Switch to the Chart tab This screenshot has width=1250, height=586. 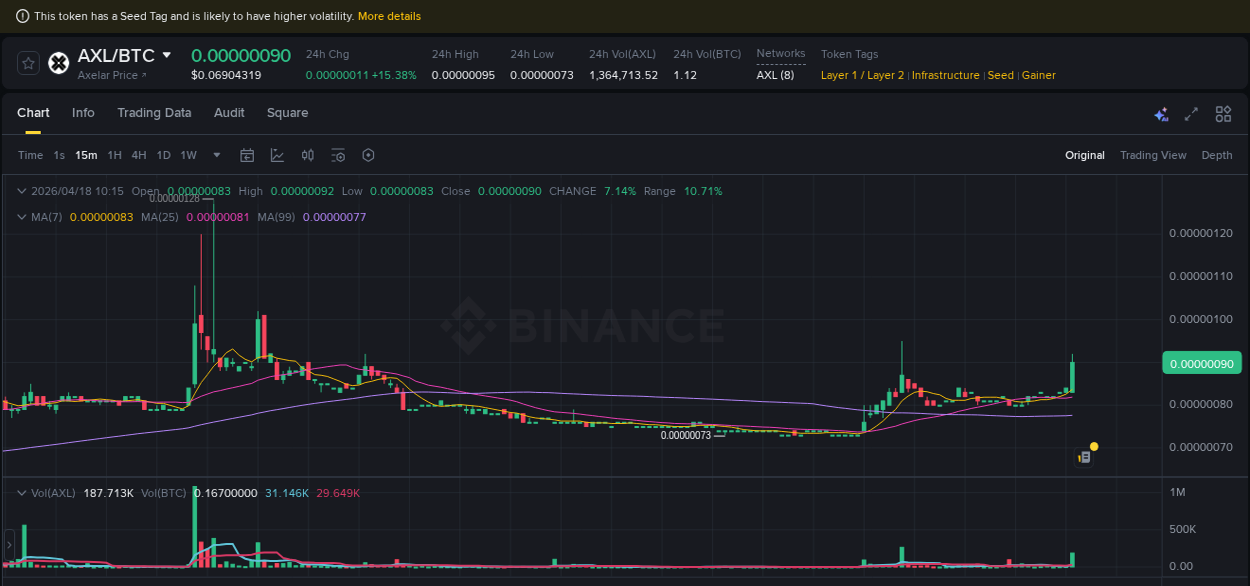click(x=33, y=113)
